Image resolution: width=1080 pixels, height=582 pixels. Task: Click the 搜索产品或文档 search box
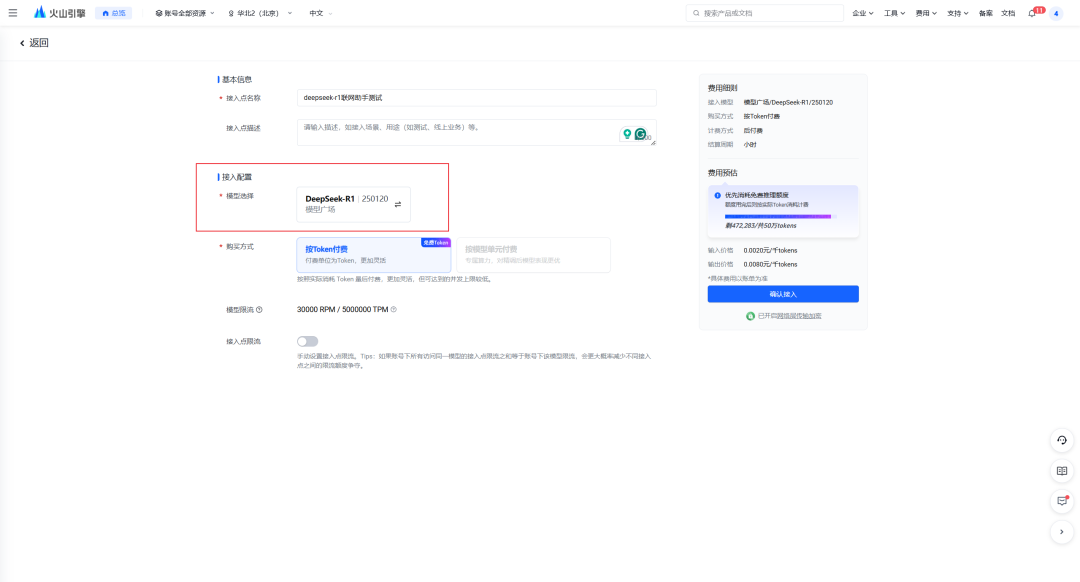pyautogui.click(x=765, y=13)
